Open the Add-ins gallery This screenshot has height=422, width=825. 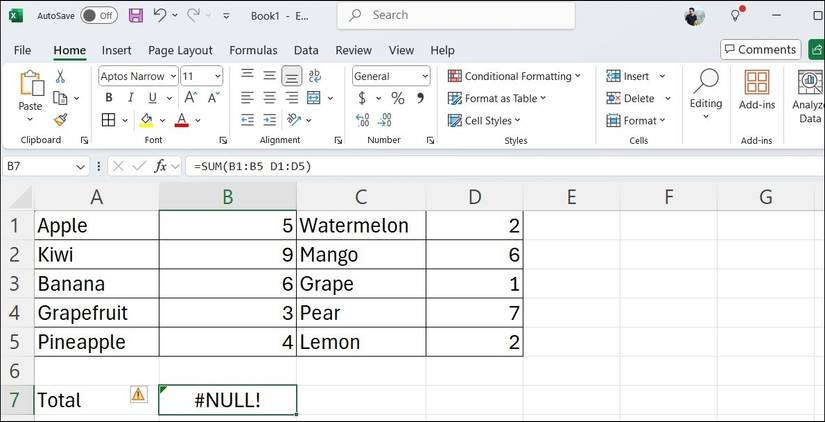pyautogui.click(x=757, y=89)
